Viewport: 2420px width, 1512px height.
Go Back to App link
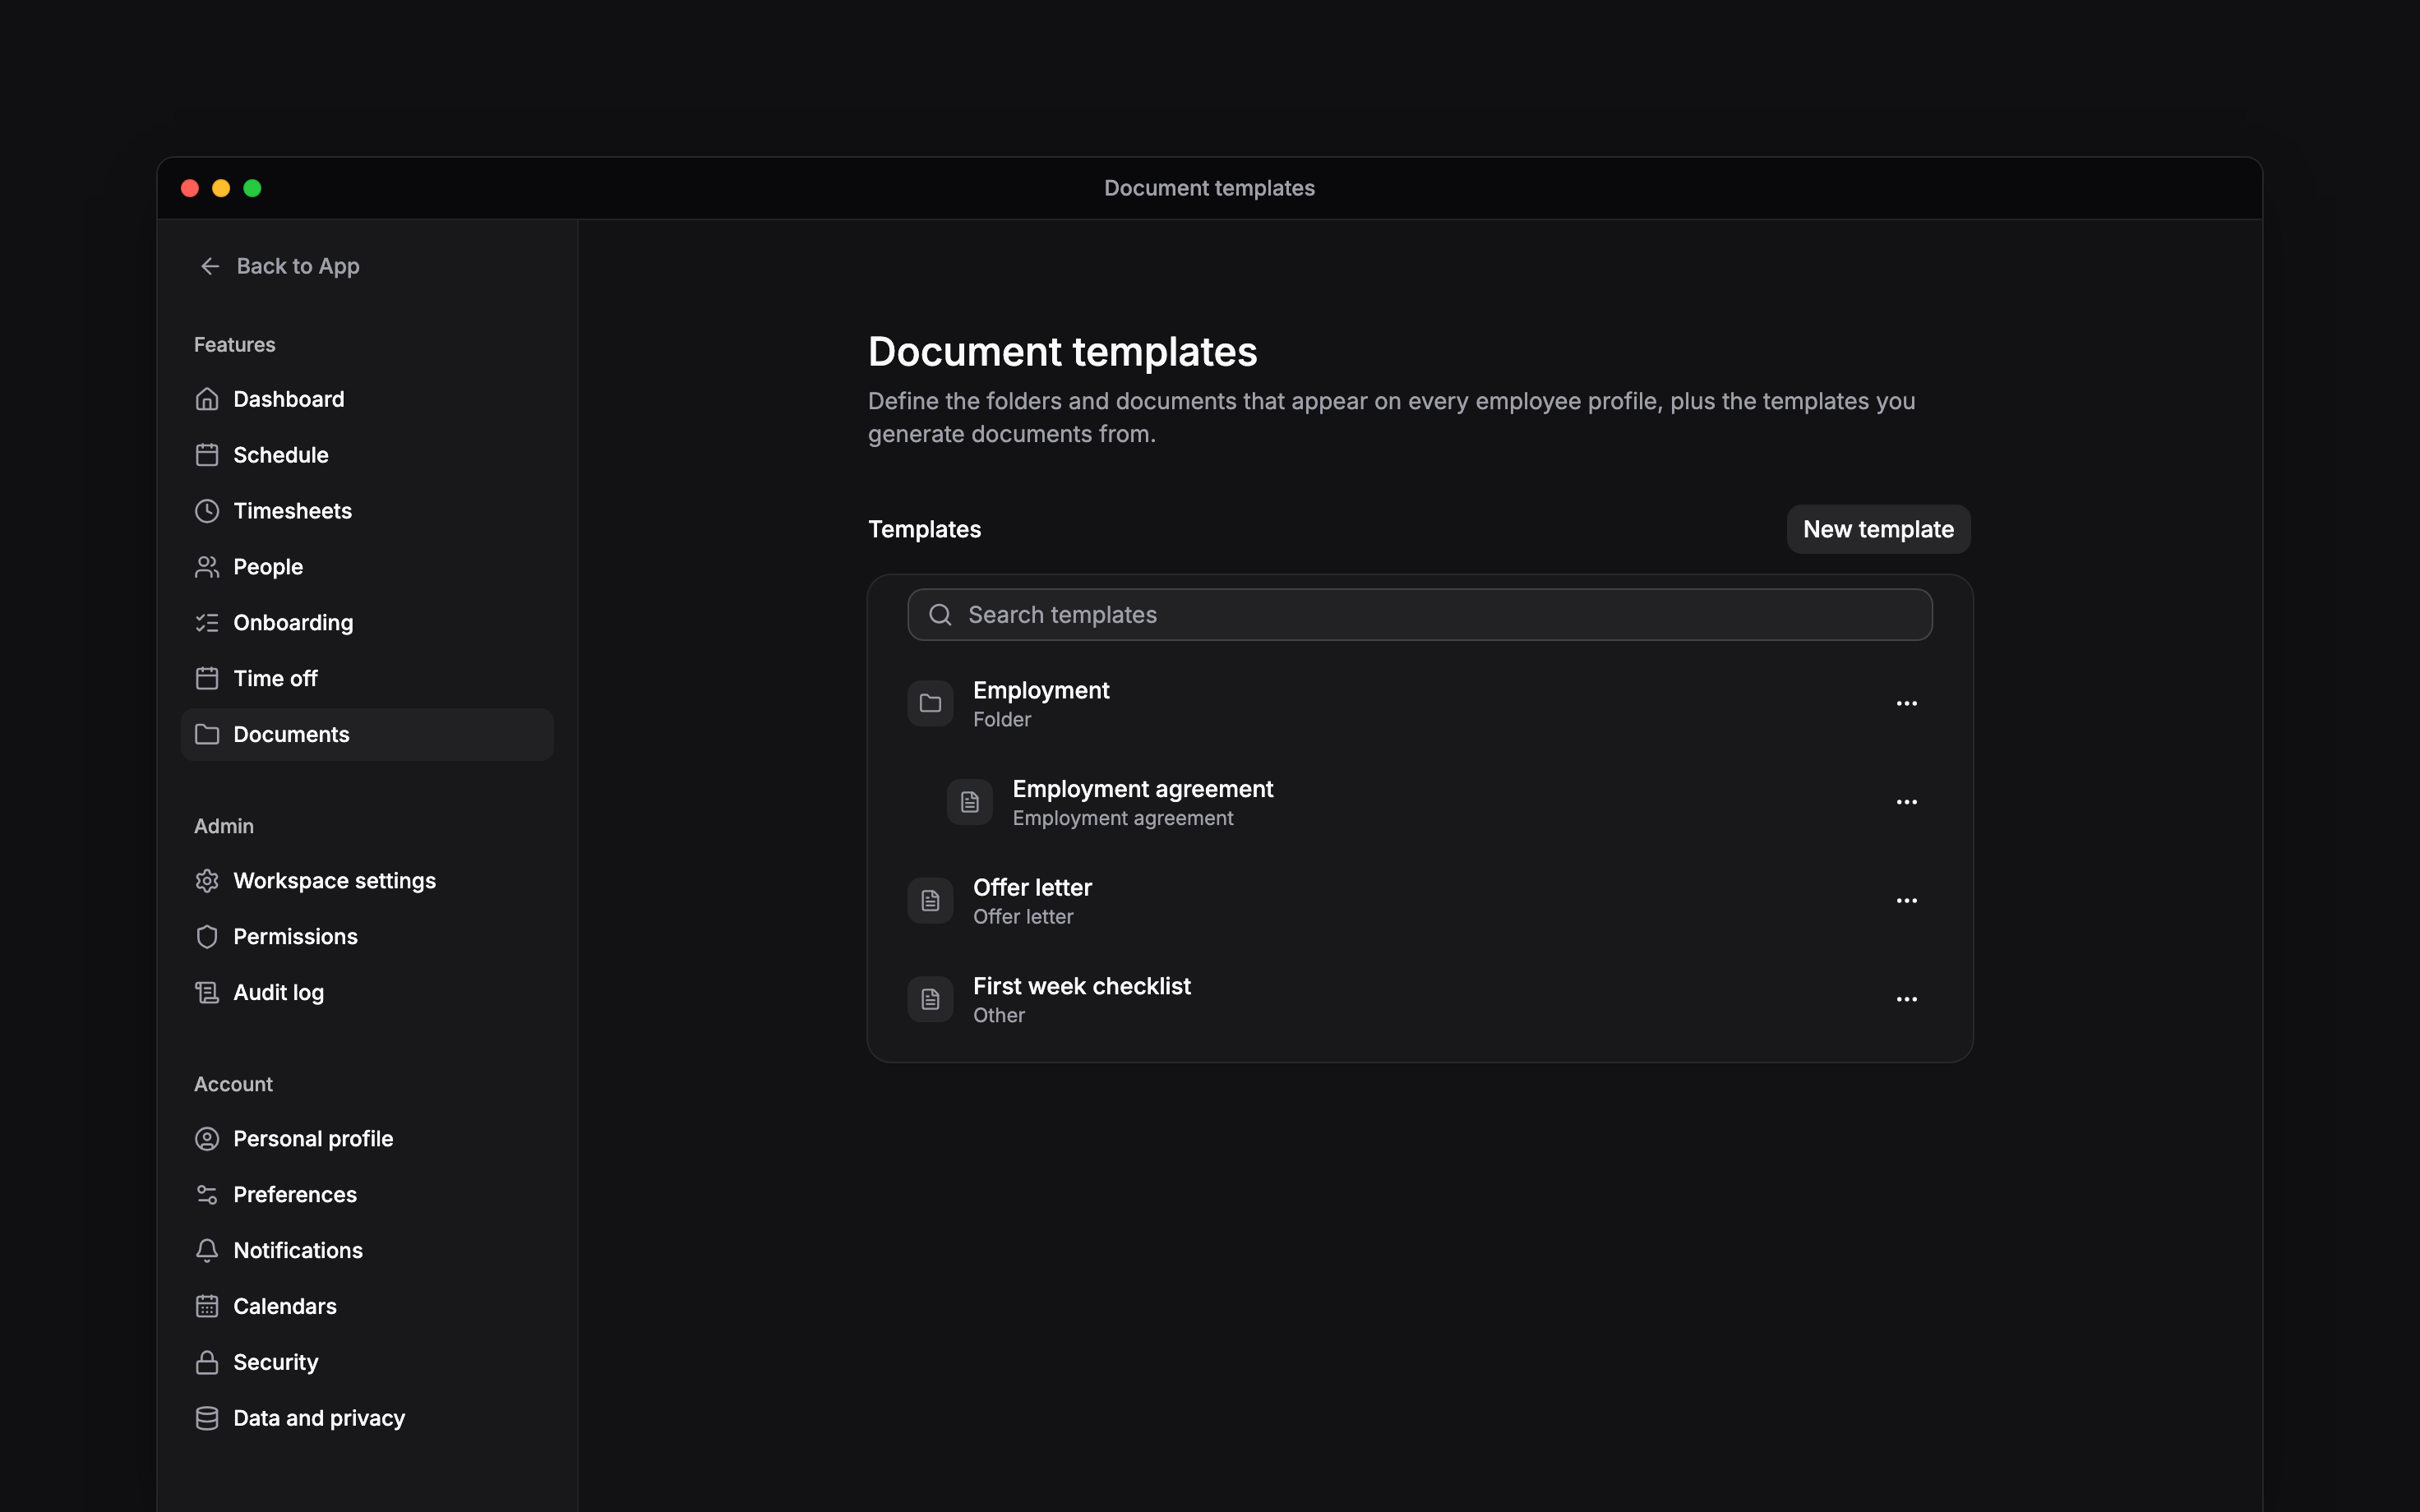pos(279,266)
